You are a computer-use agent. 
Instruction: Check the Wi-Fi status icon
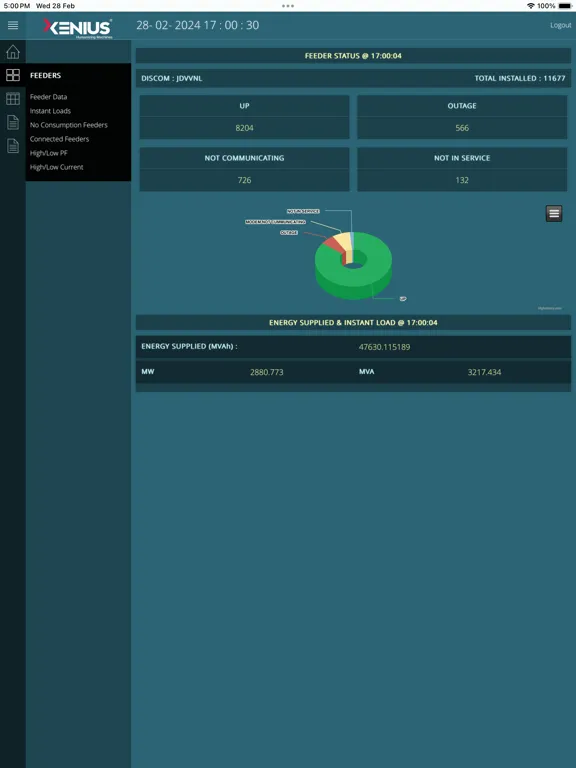pyautogui.click(x=530, y=6)
